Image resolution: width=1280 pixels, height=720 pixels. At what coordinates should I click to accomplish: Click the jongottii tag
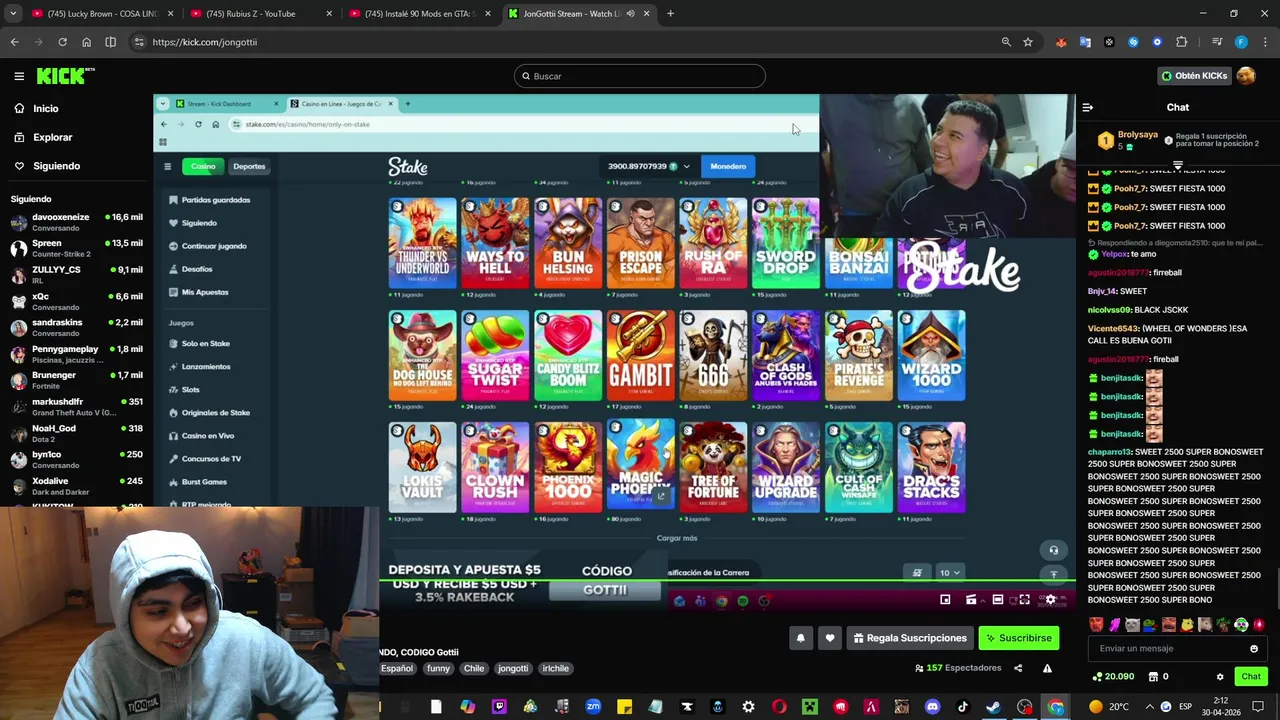pyautogui.click(x=513, y=668)
